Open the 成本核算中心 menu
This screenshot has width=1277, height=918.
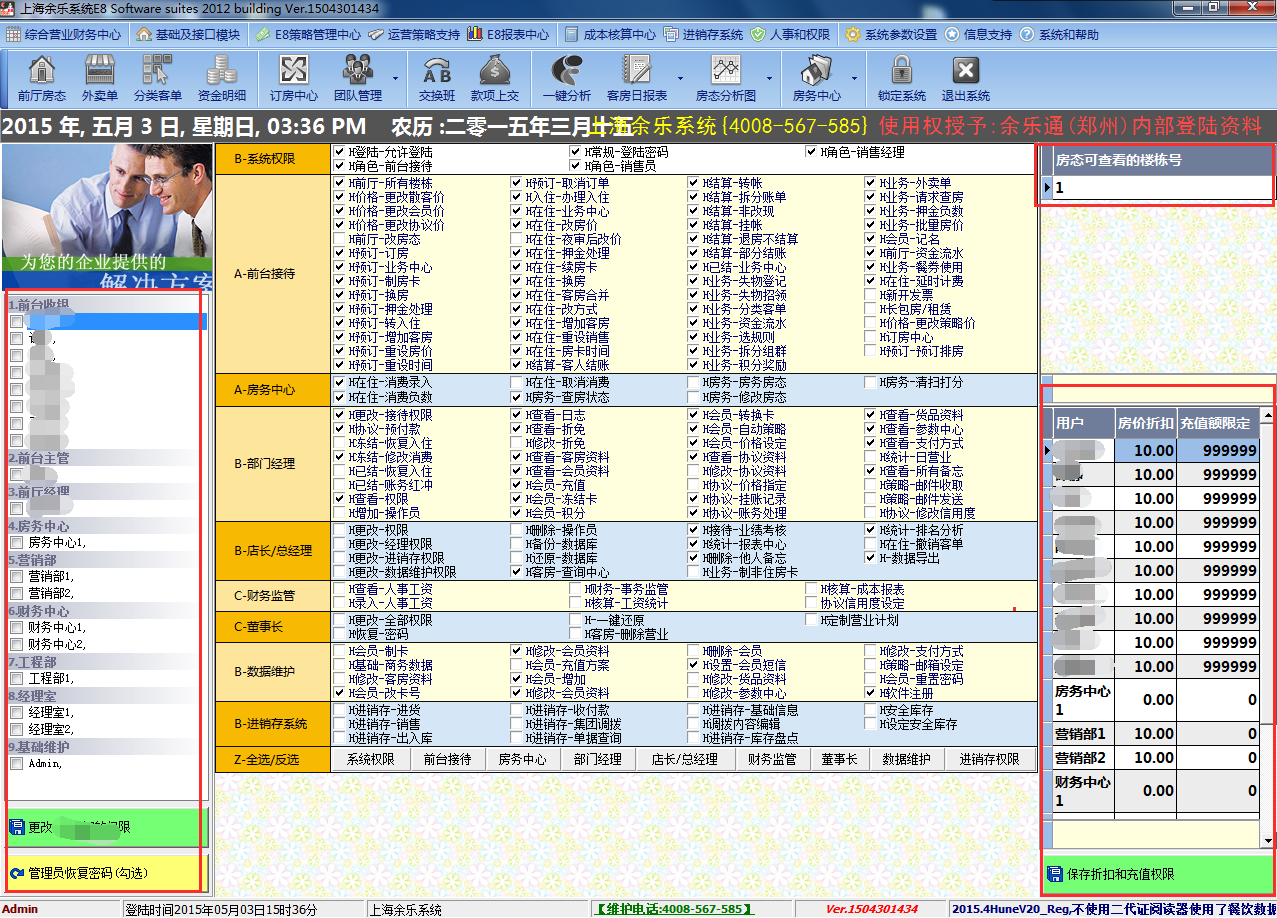[609, 34]
